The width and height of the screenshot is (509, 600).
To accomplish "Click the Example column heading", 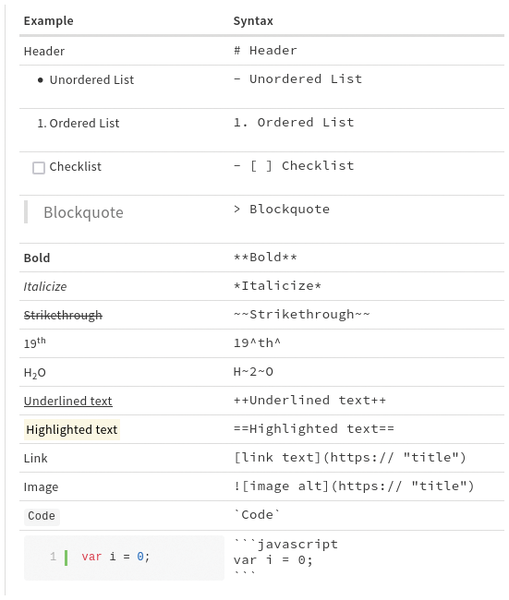I will click(49, 21).
